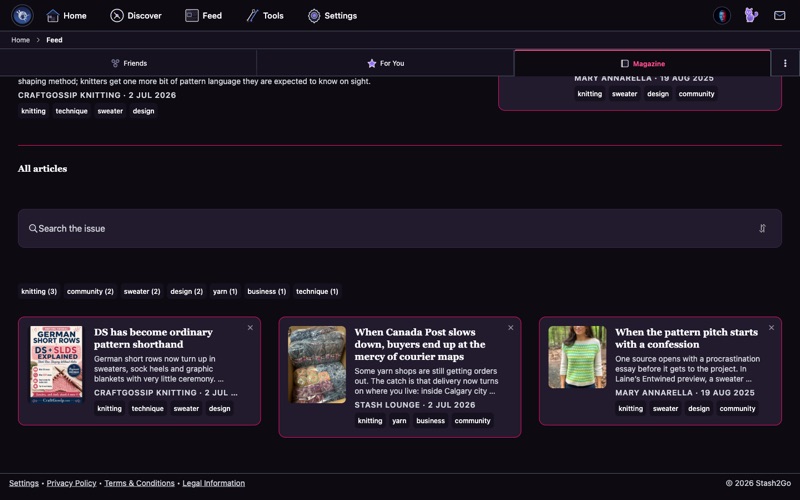This screenshot has height=500, width=800.
Task: Open the user profile avatar
Action: pos(722,15)
